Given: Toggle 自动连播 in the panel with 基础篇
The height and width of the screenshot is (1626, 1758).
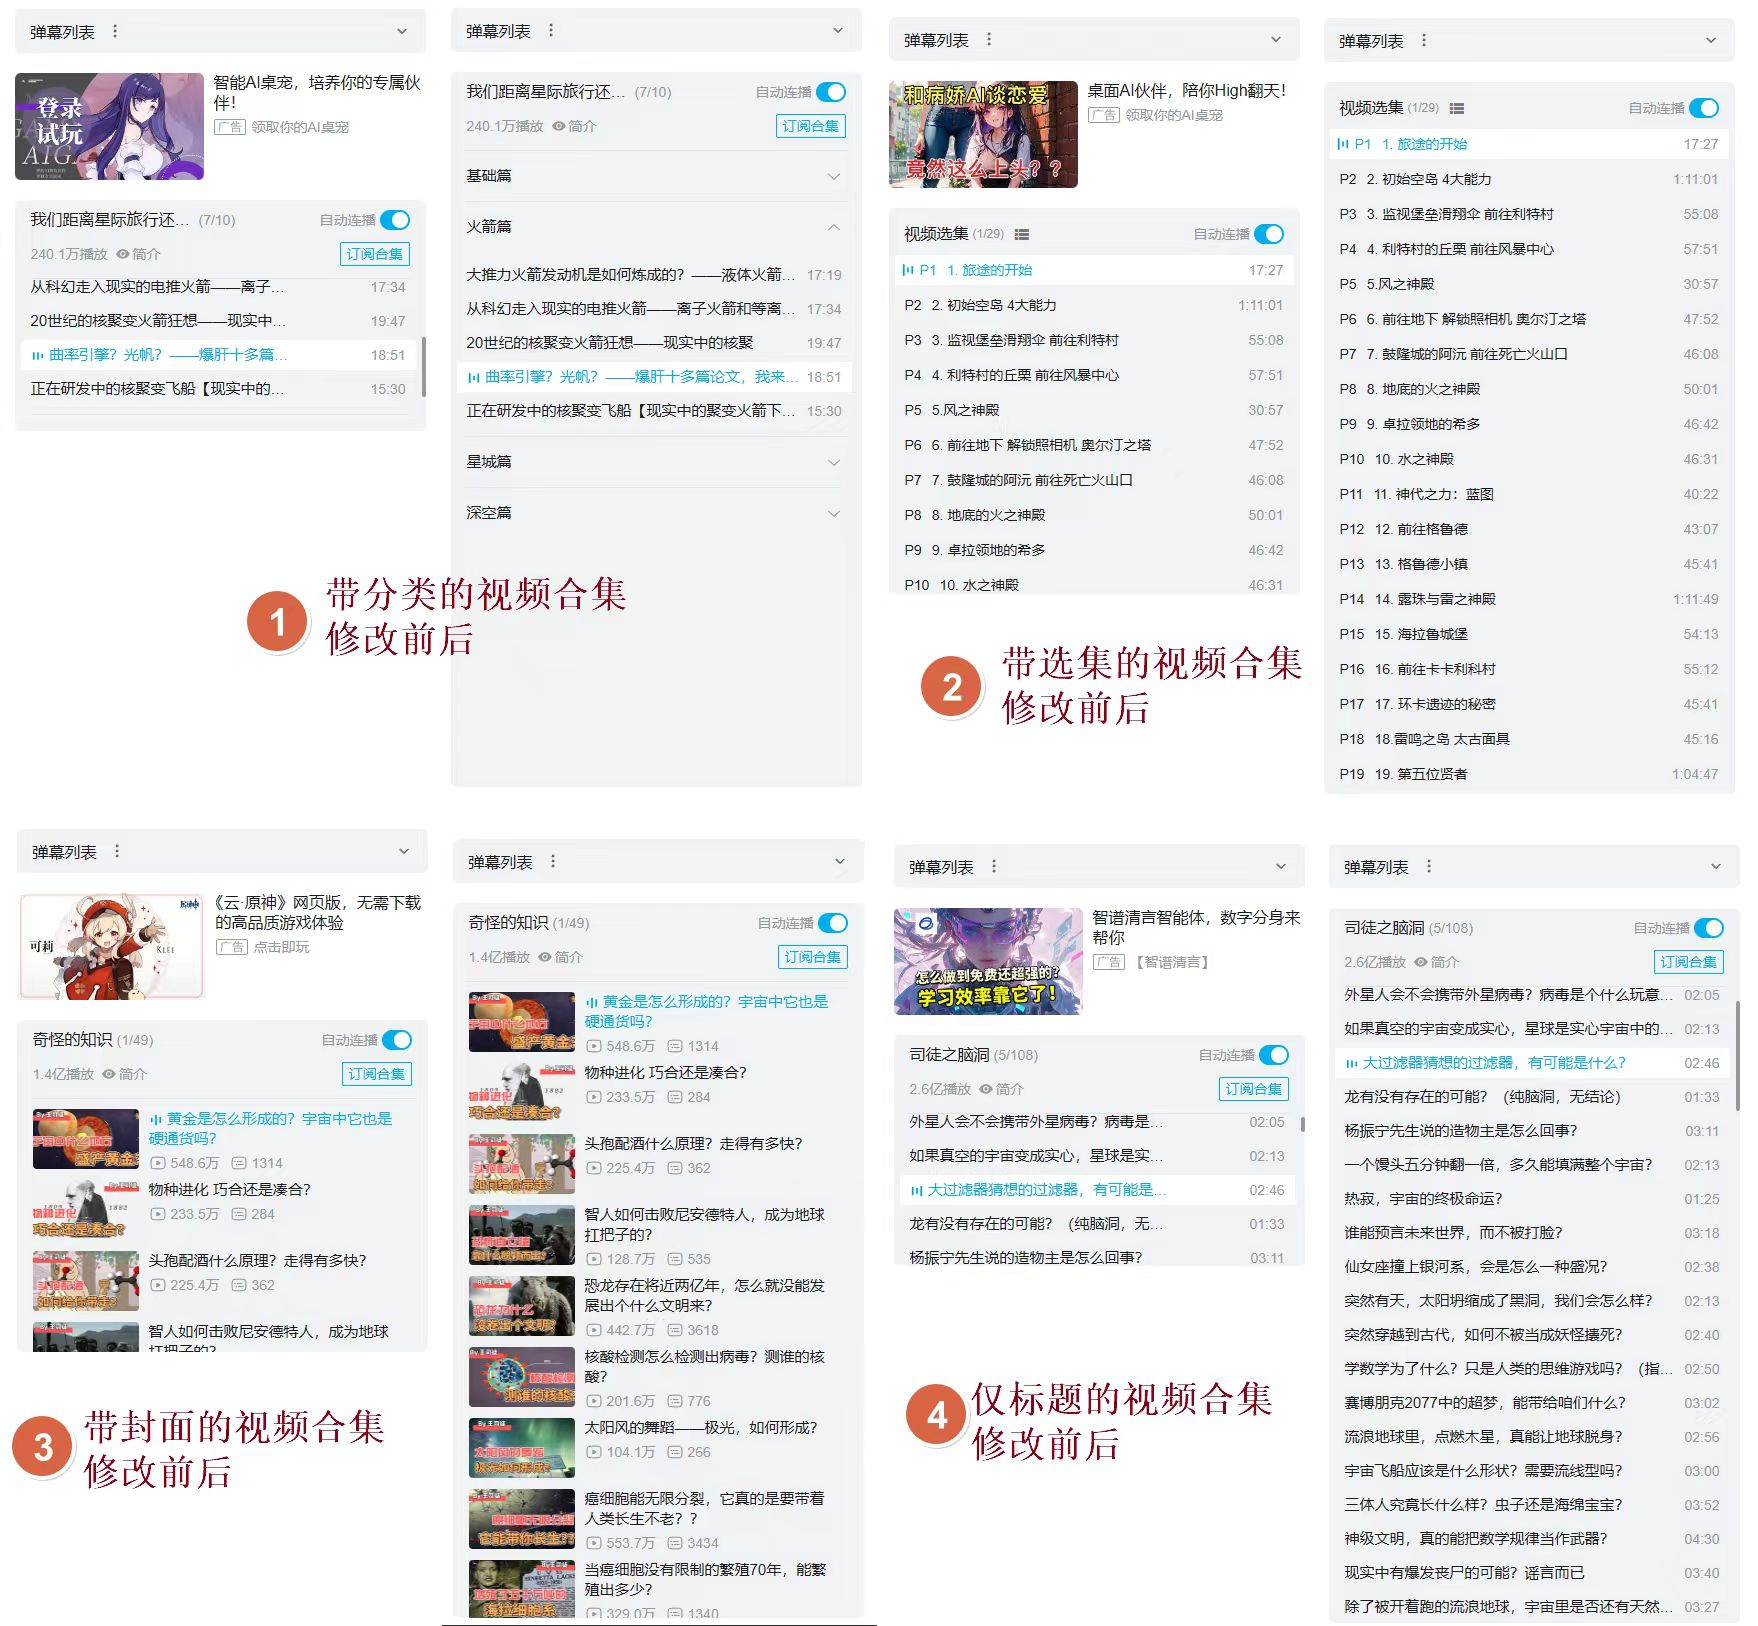Looking at the screenshot, I should tap(830, 92).
